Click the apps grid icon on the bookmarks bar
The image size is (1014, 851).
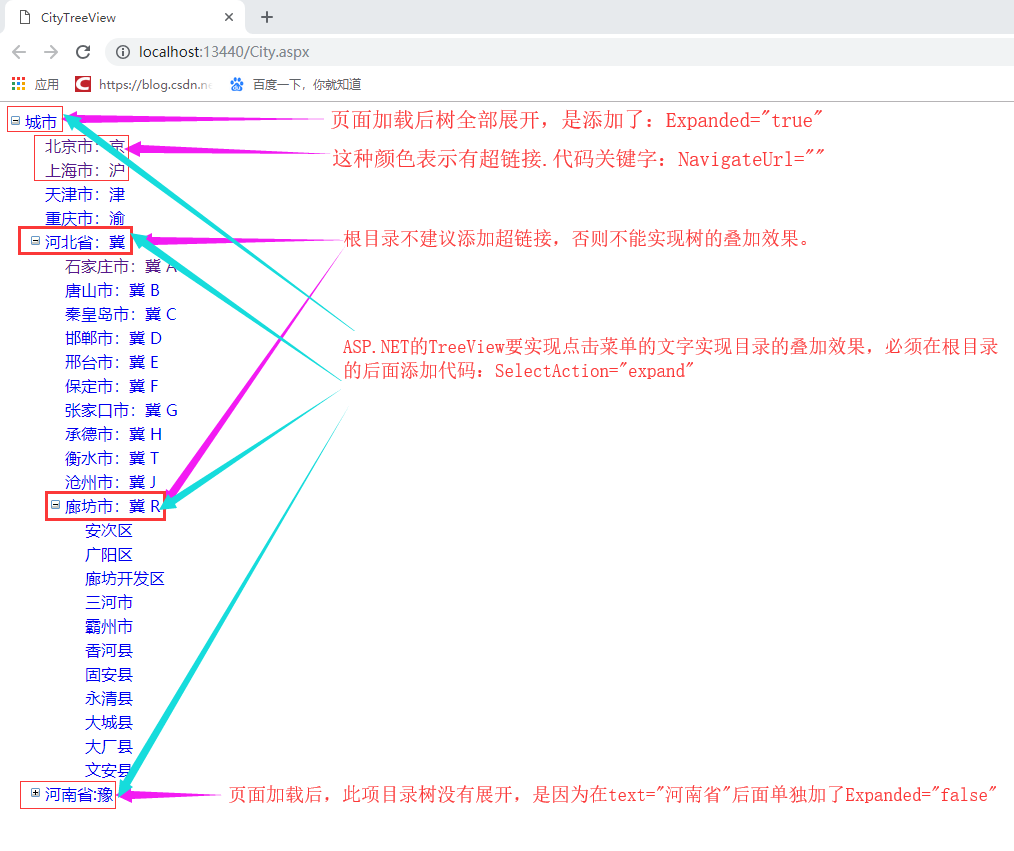click(x=17, y=84)
